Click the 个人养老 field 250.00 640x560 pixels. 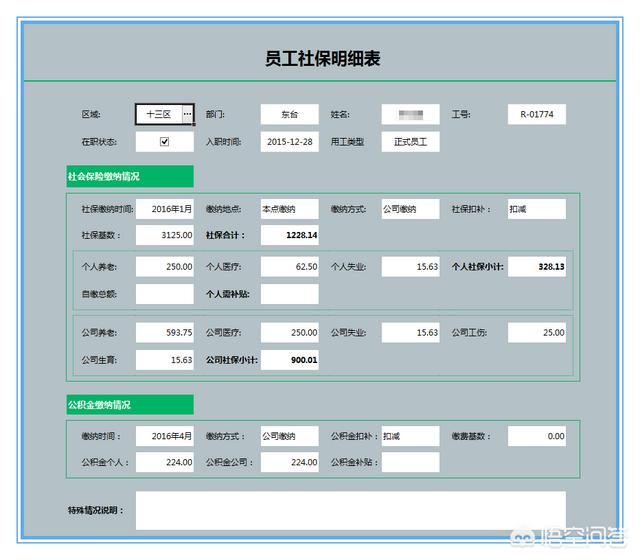click(165, 267)
